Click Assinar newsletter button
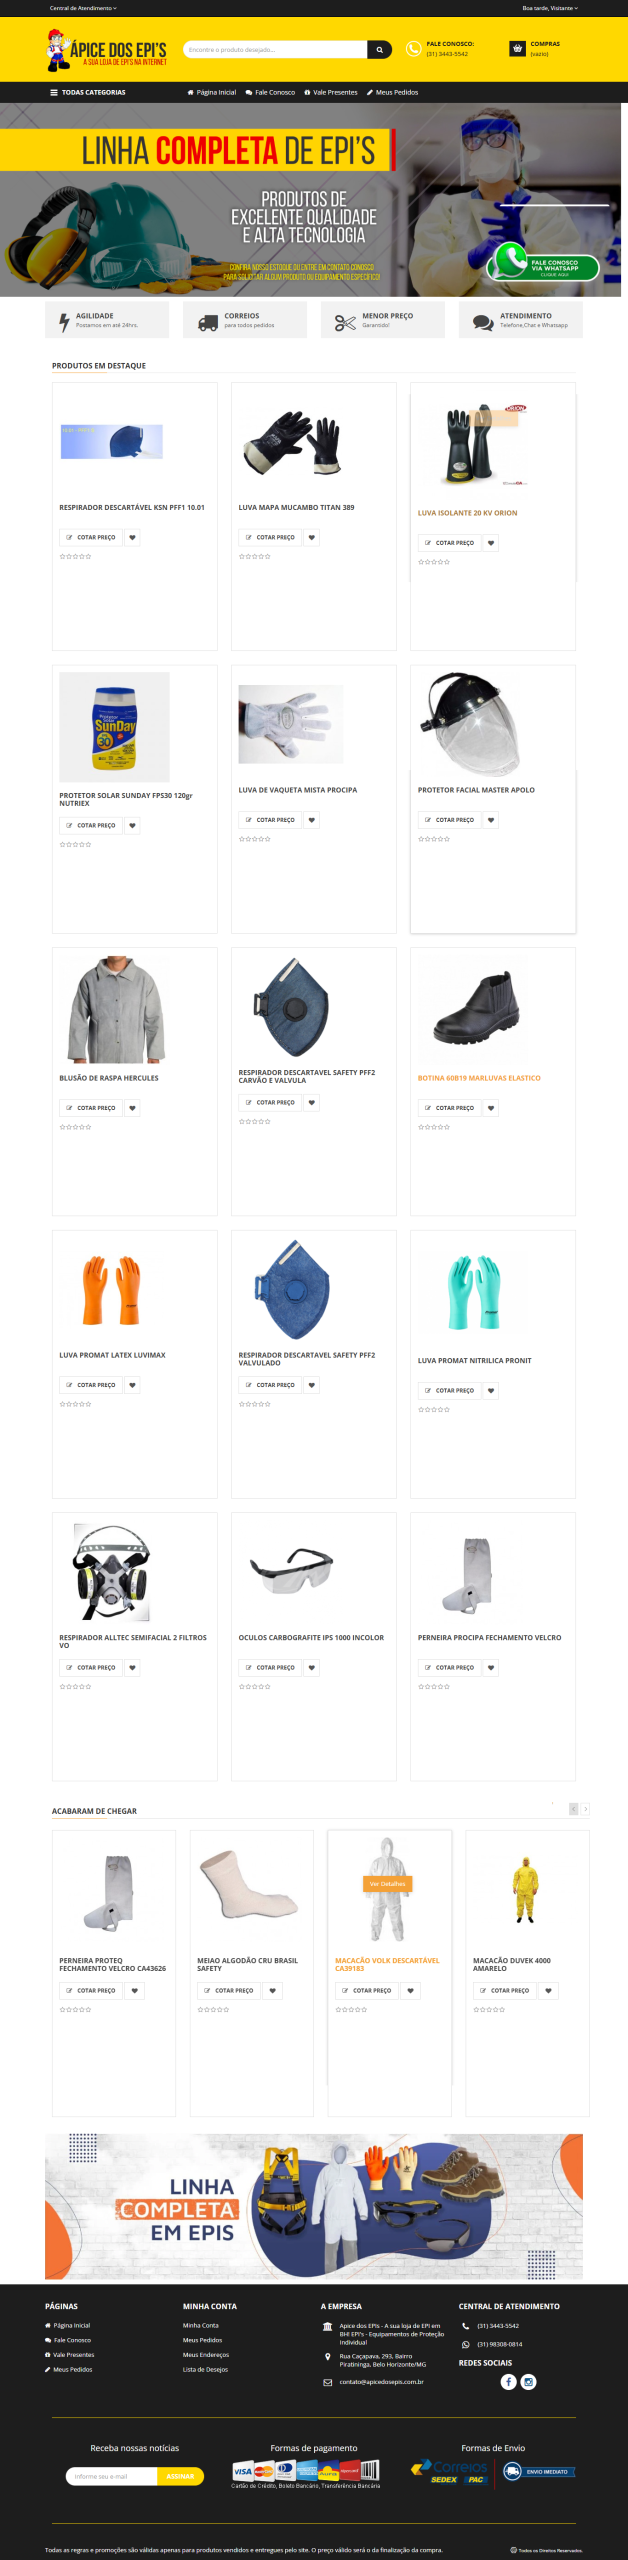 click(x=180, y=2476)
